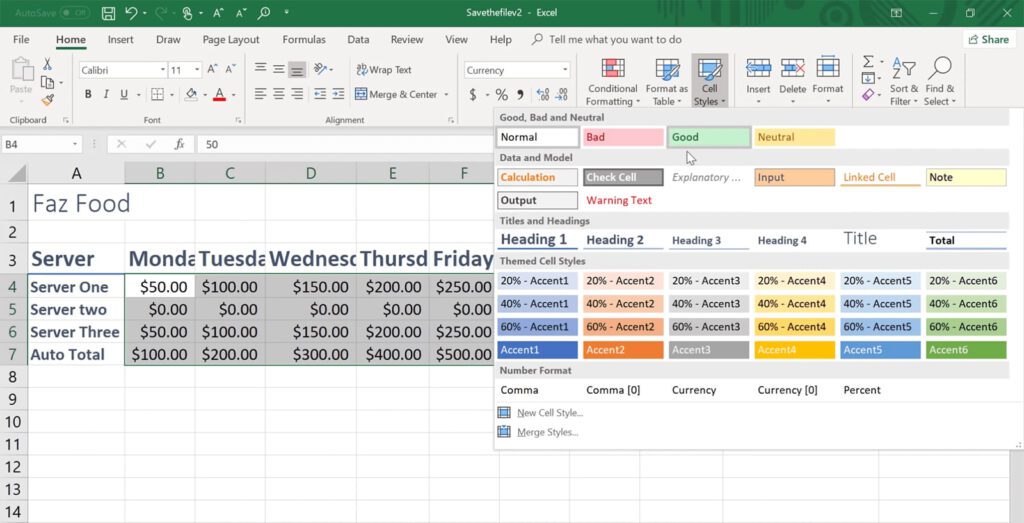
Task: Click the Save floppy disk icon
Action: [109, 12]
